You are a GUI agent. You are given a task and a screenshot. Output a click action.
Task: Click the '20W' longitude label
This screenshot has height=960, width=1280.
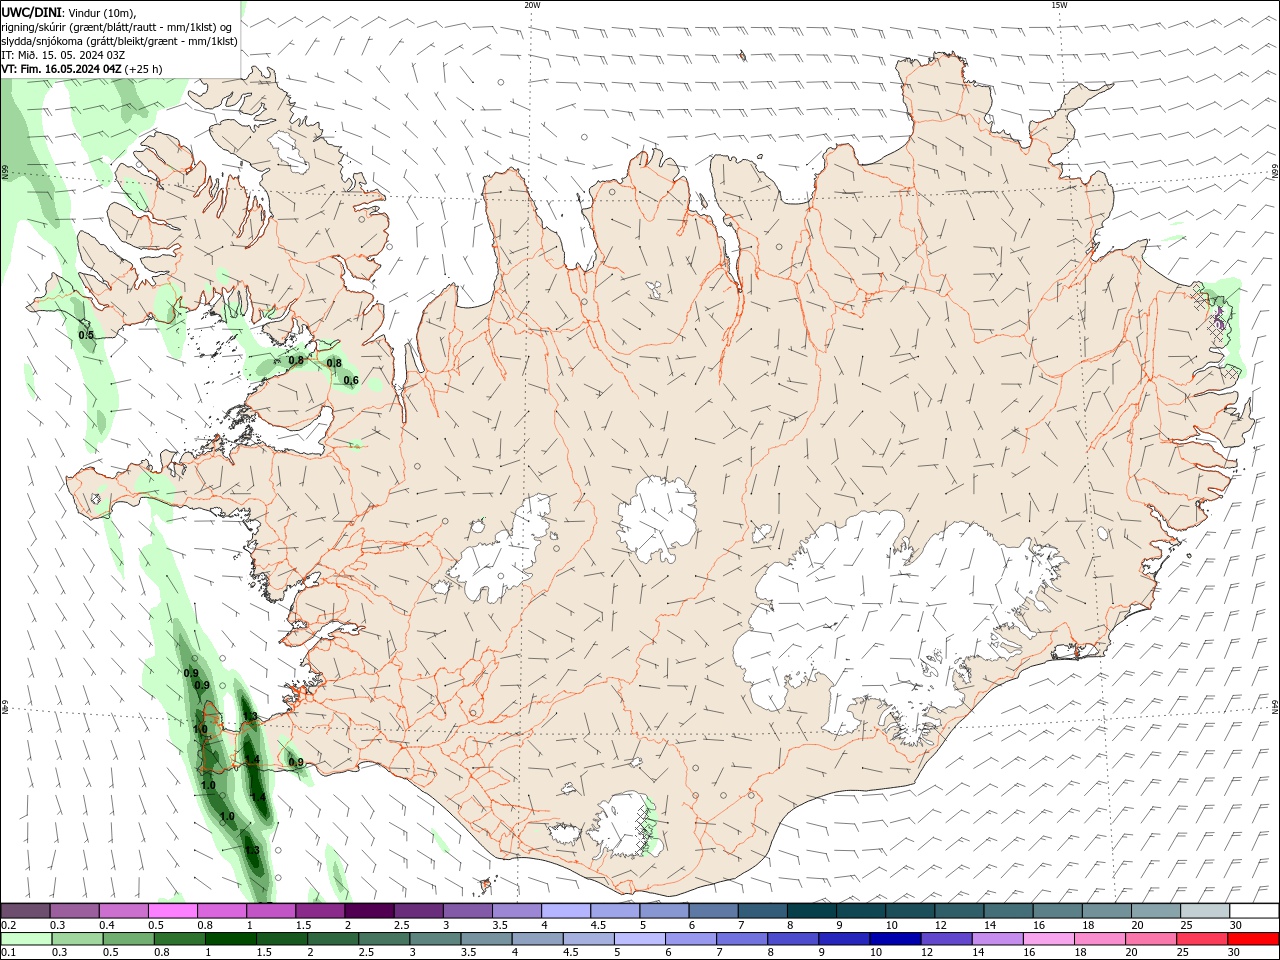pos(532,5)
